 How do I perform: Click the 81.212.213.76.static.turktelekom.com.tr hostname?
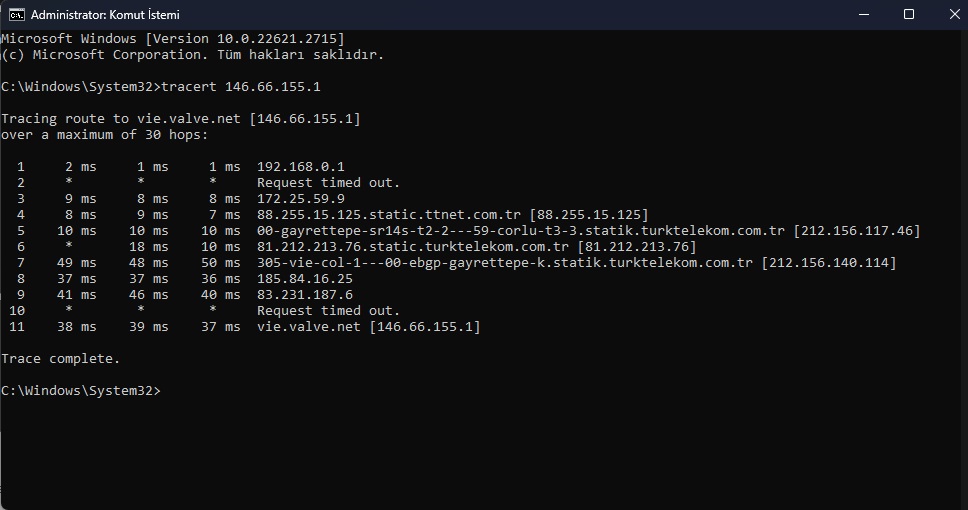click(412, 247)
